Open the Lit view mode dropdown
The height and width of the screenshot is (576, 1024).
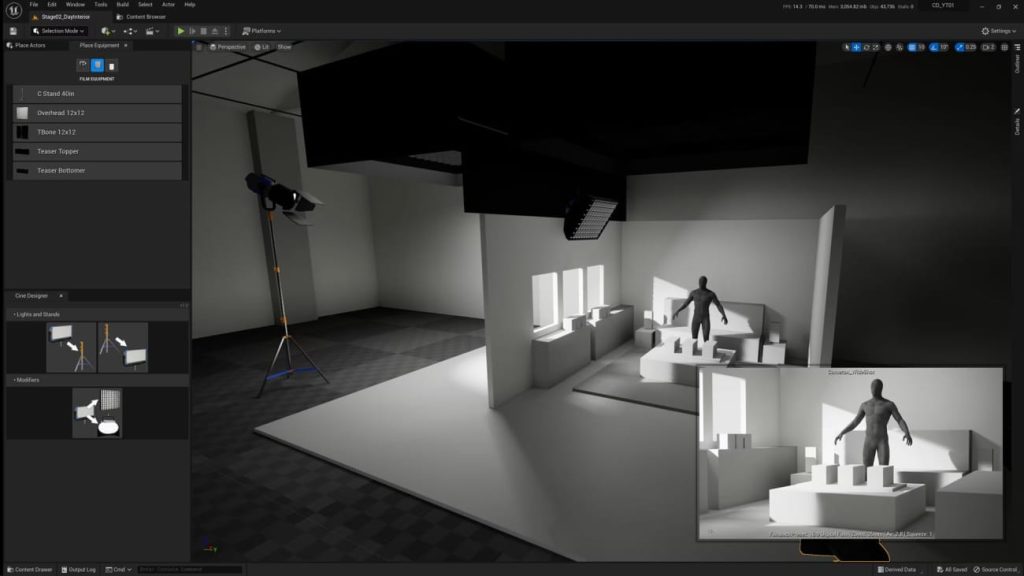[262, 46]
